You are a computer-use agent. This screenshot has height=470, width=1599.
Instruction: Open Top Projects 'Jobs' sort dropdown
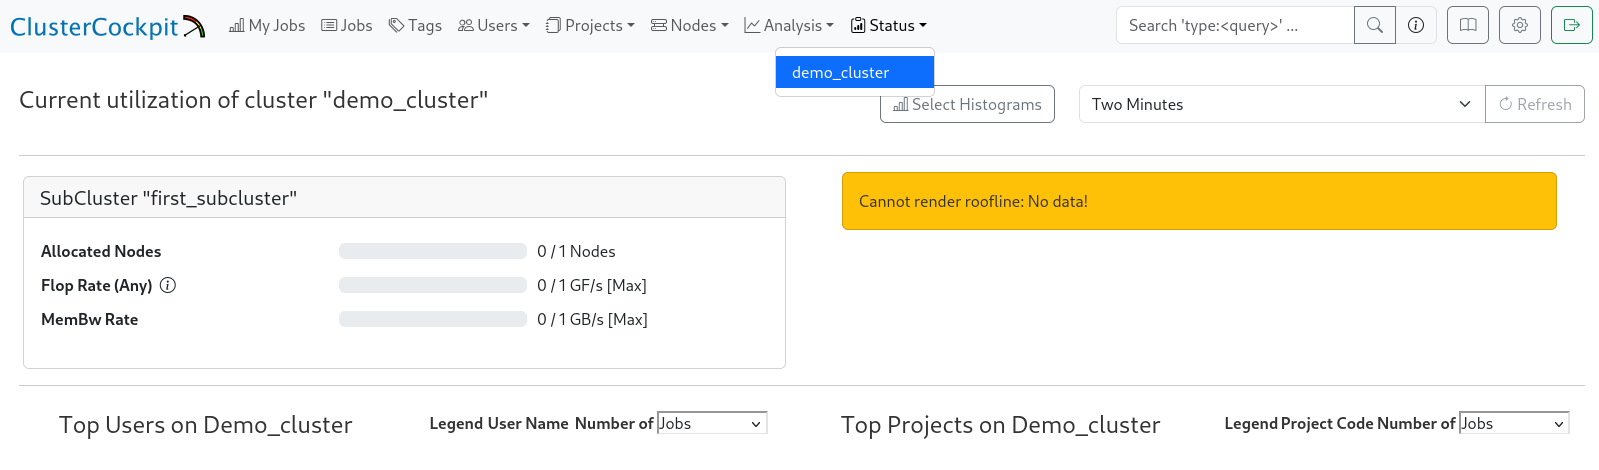point(1514,423)
